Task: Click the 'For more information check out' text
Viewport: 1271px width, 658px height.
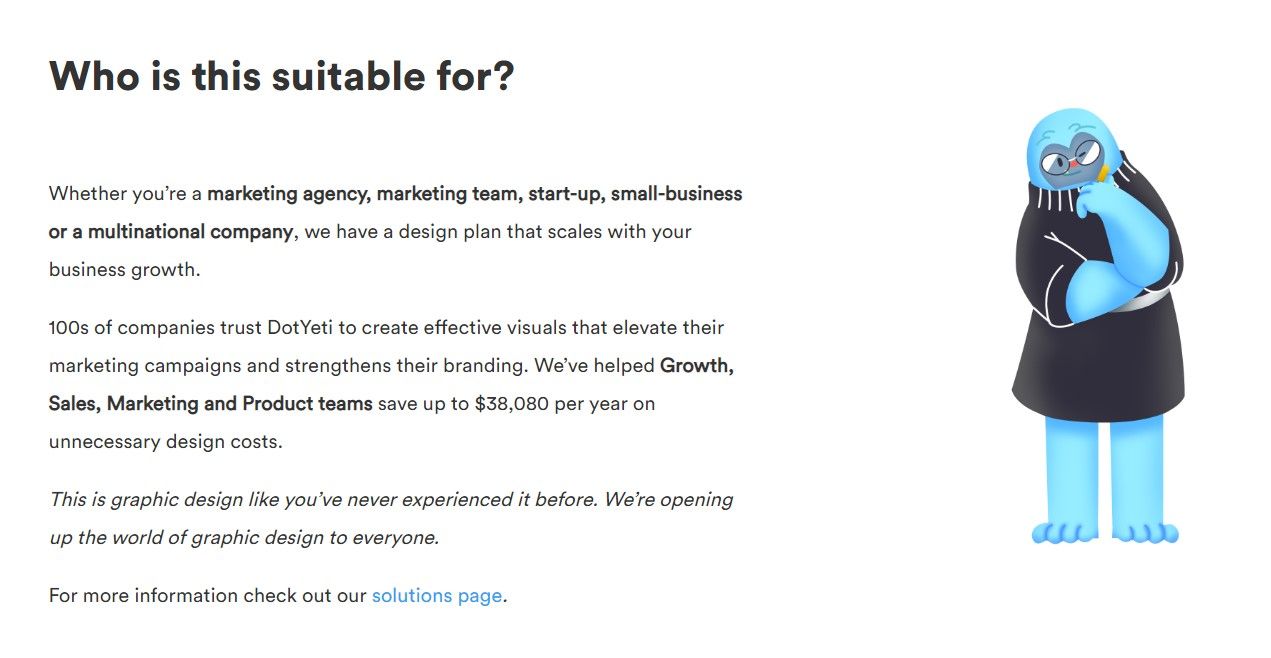Action: click(208, 596)
